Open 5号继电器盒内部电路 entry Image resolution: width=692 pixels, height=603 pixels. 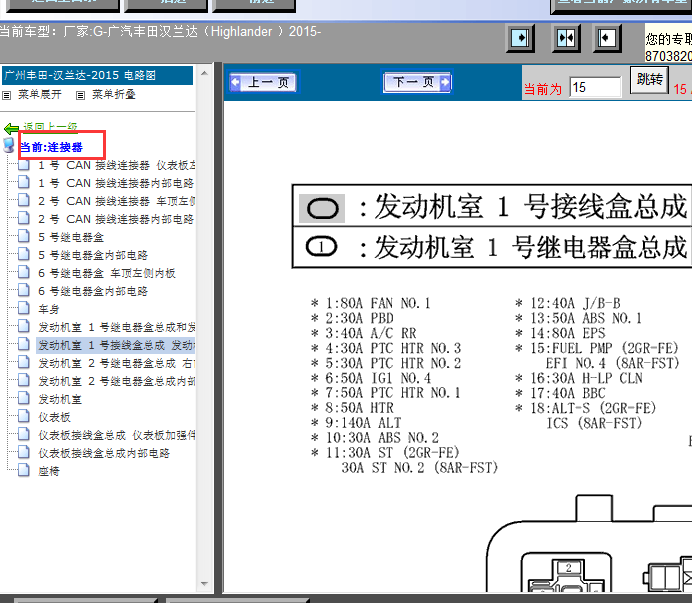click(93, 255)
